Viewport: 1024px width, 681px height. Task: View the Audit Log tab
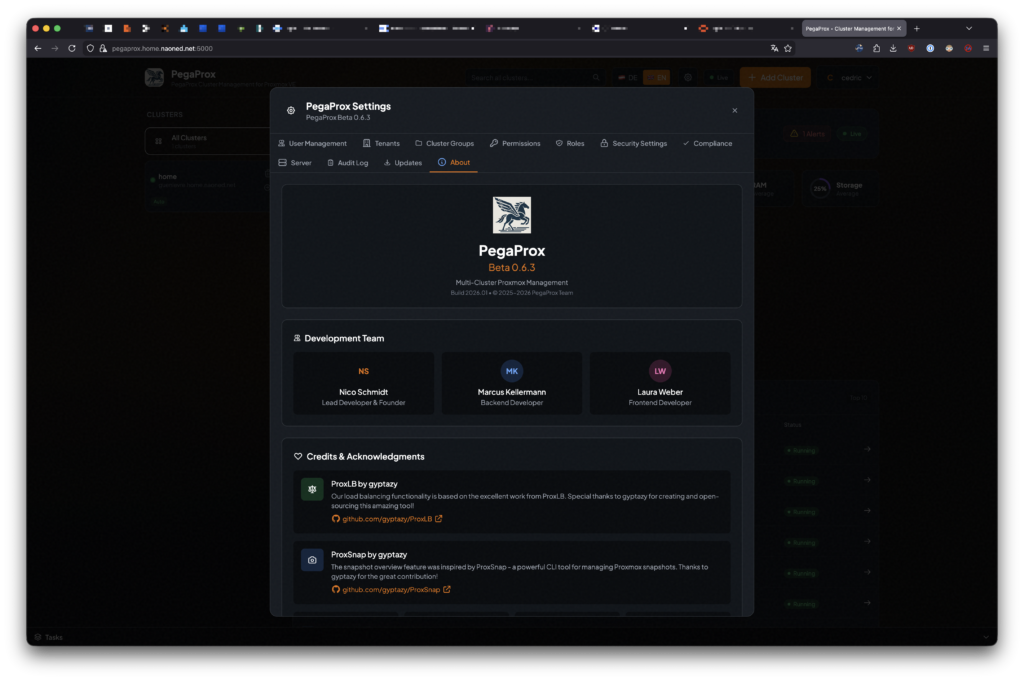[347, 162]
